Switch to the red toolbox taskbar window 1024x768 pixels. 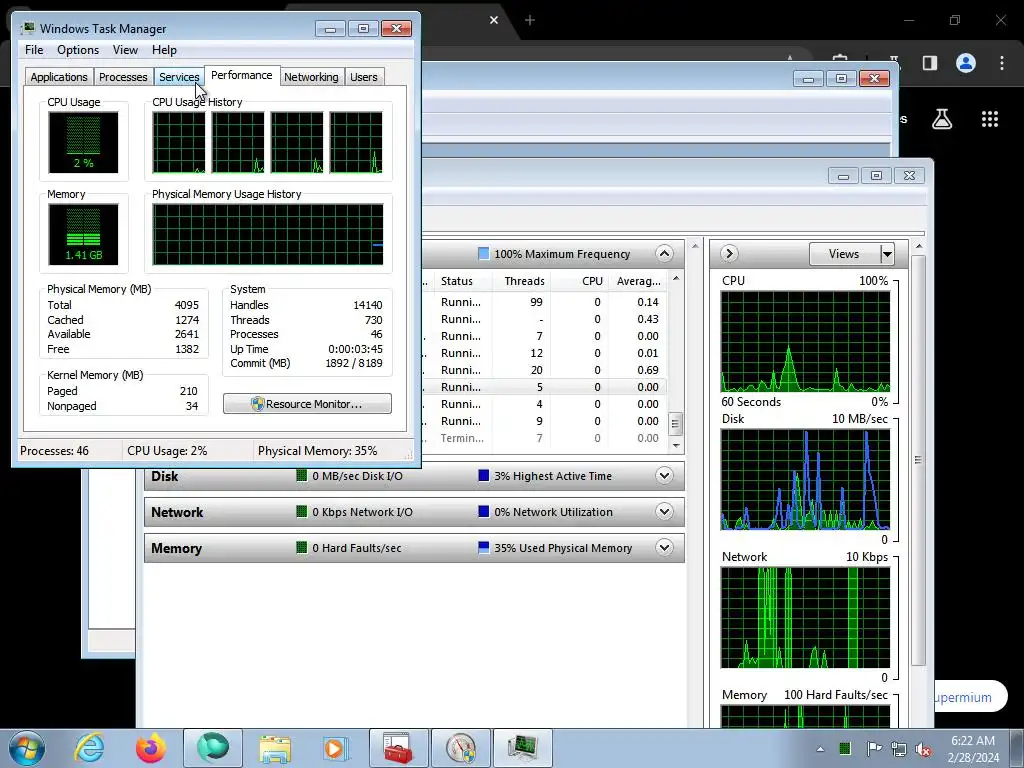[x=398, y=748]
